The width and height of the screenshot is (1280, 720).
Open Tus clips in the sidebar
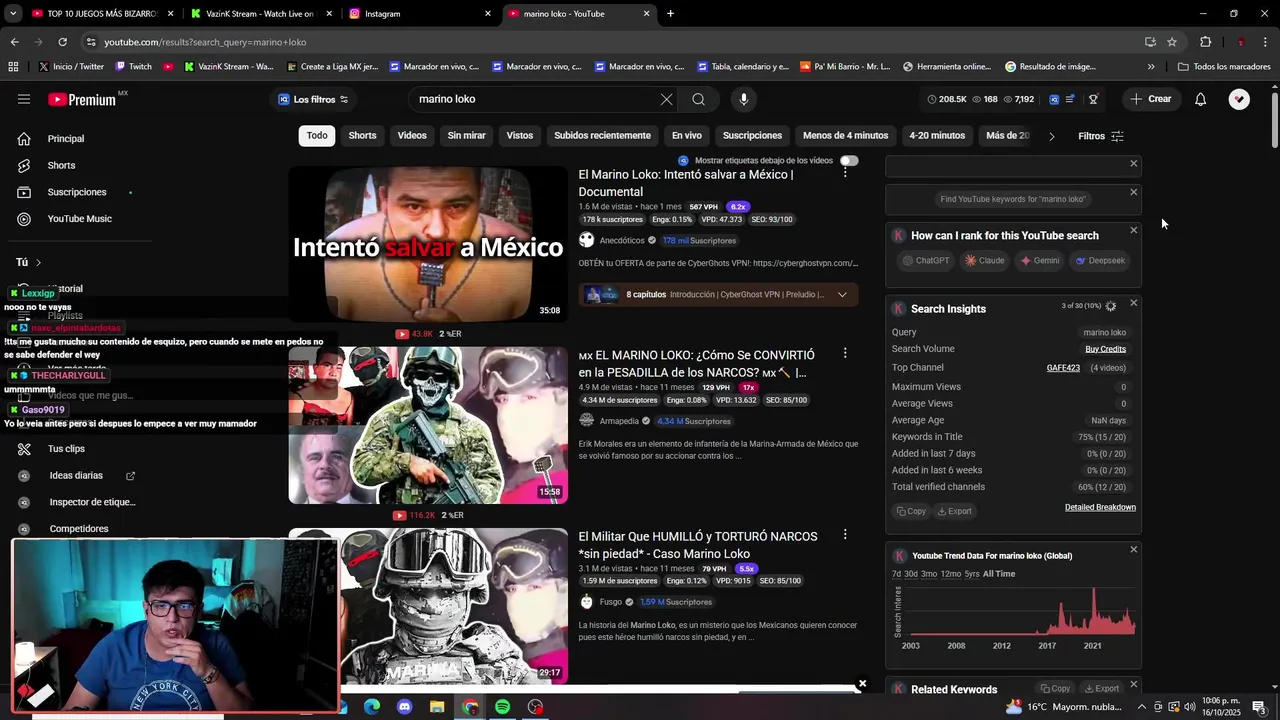[x=66, y=449]
